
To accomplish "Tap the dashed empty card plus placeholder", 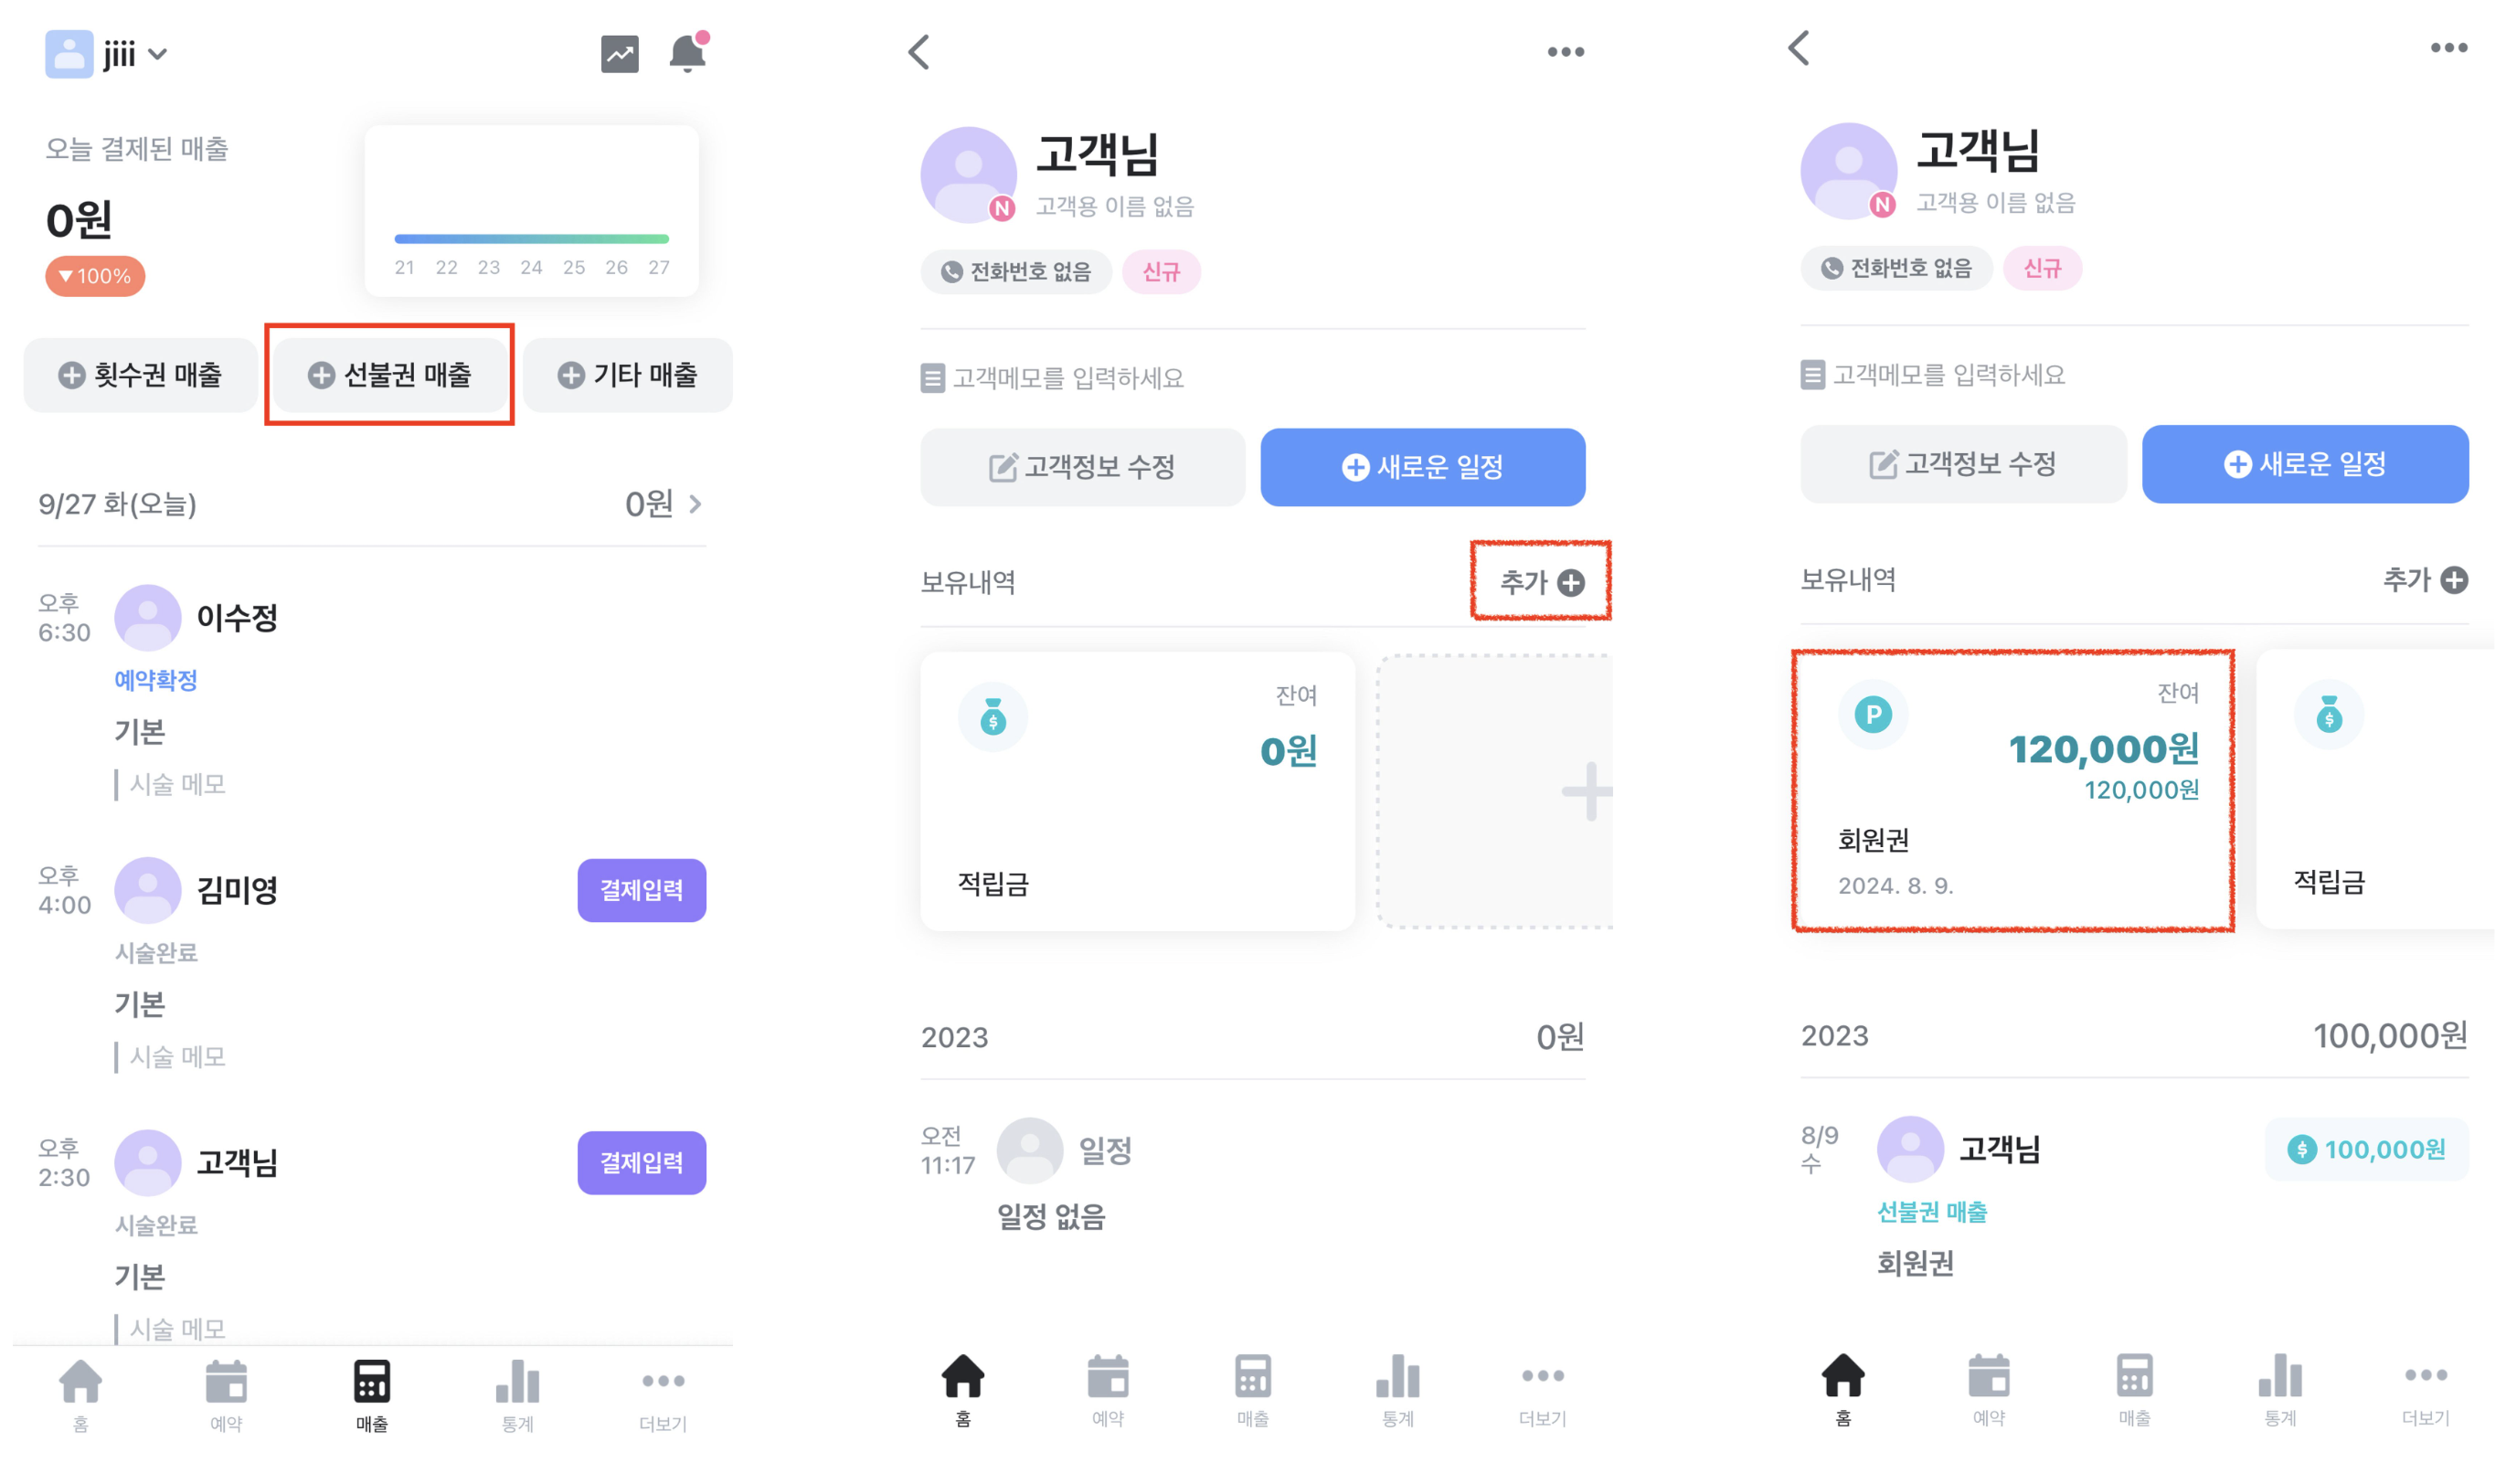I will (1495, 791).
